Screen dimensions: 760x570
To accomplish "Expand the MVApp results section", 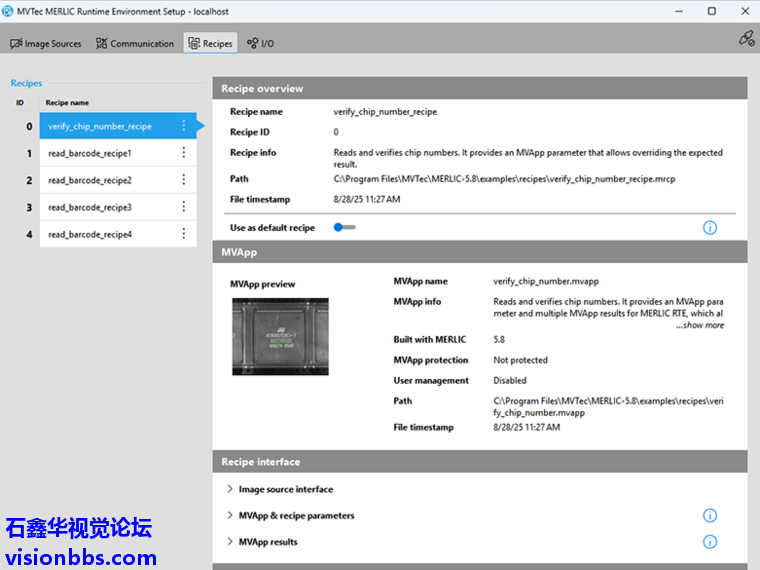I will pyautogui.click(x=267, y=542).
